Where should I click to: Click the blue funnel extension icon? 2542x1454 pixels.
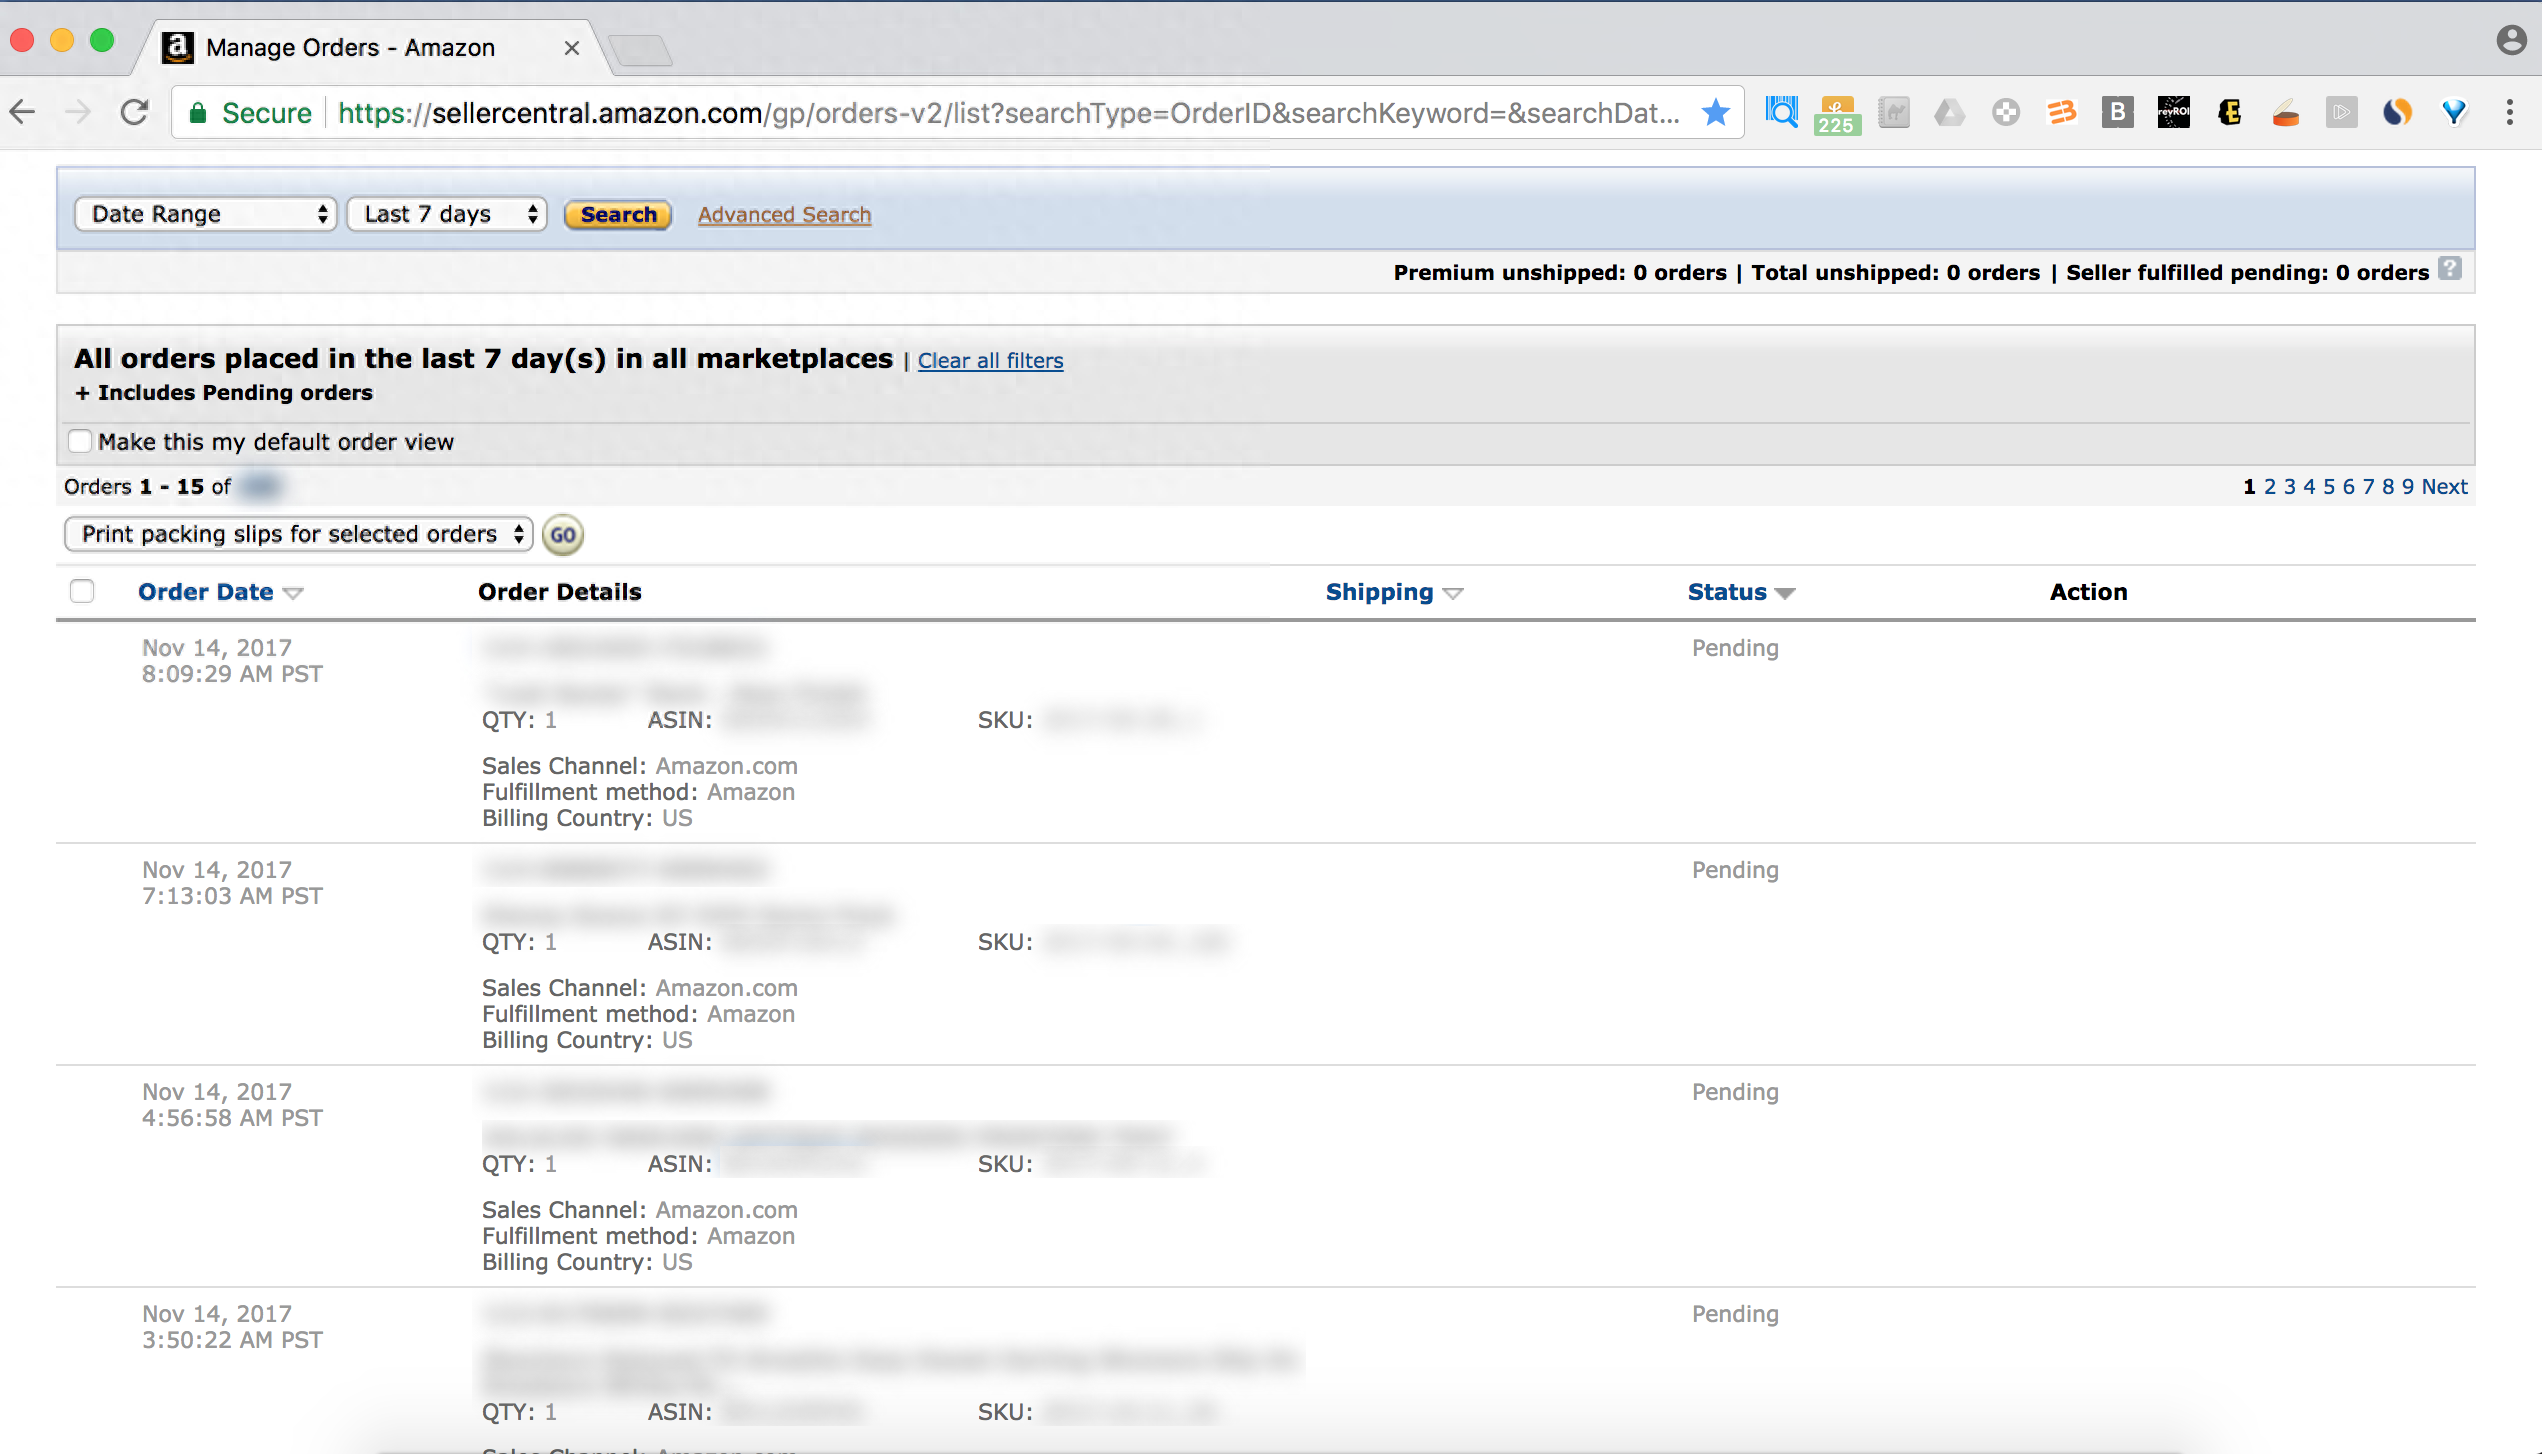pyautogui.click(x=2453, y=113)
